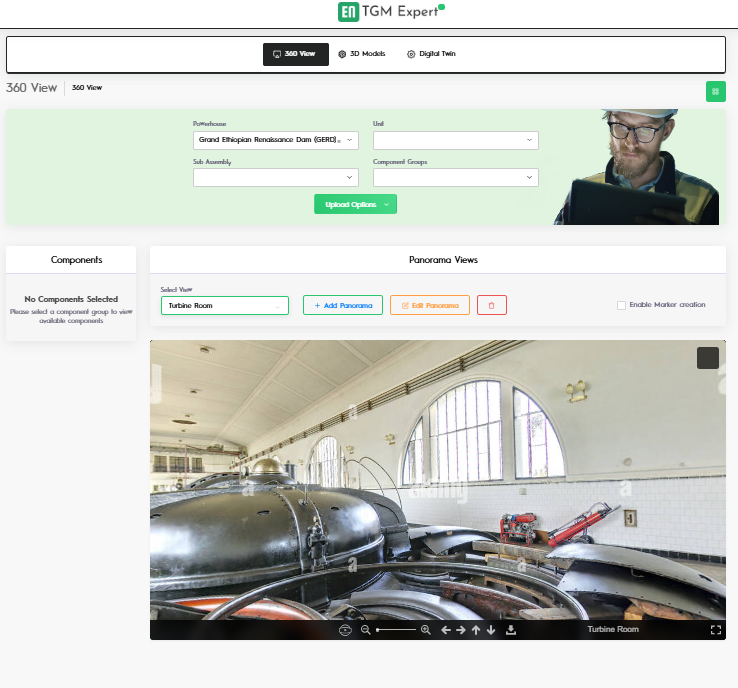
Task: Open the Select View dropdown showing Turbine Room
Action: point(225,305)
